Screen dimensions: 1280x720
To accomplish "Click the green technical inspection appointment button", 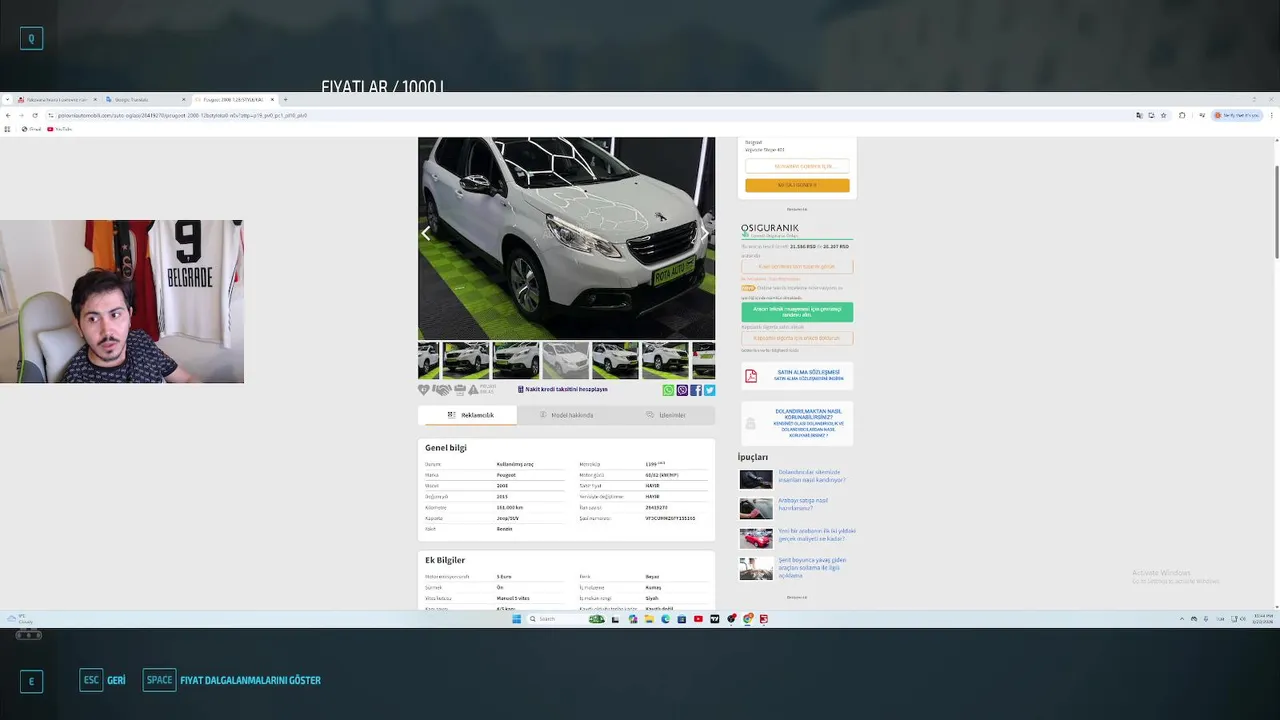I will pos(797,312).
